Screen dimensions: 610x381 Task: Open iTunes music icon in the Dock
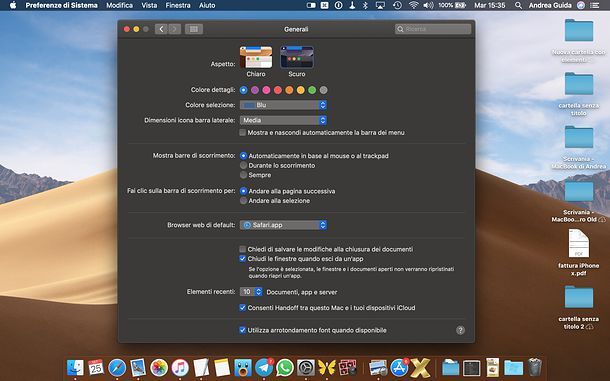coord(180,367)
